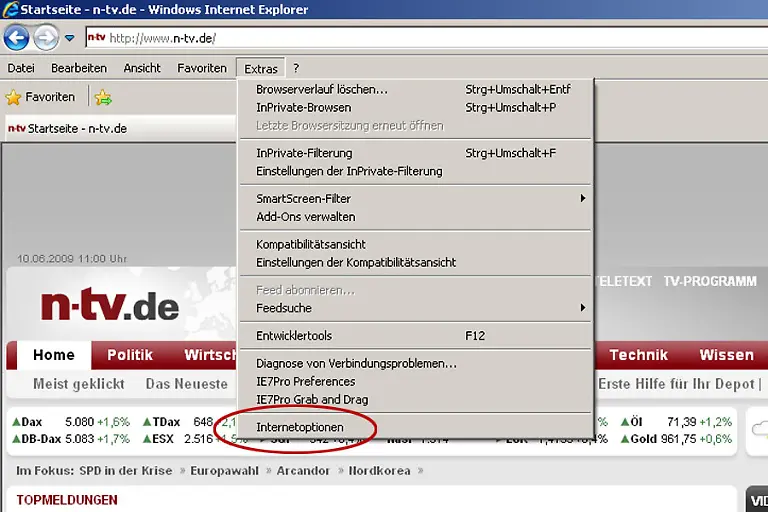Click the address bar URL field
Image resolution: width=768 pixels, height=512 pixels.
(400, 38)
